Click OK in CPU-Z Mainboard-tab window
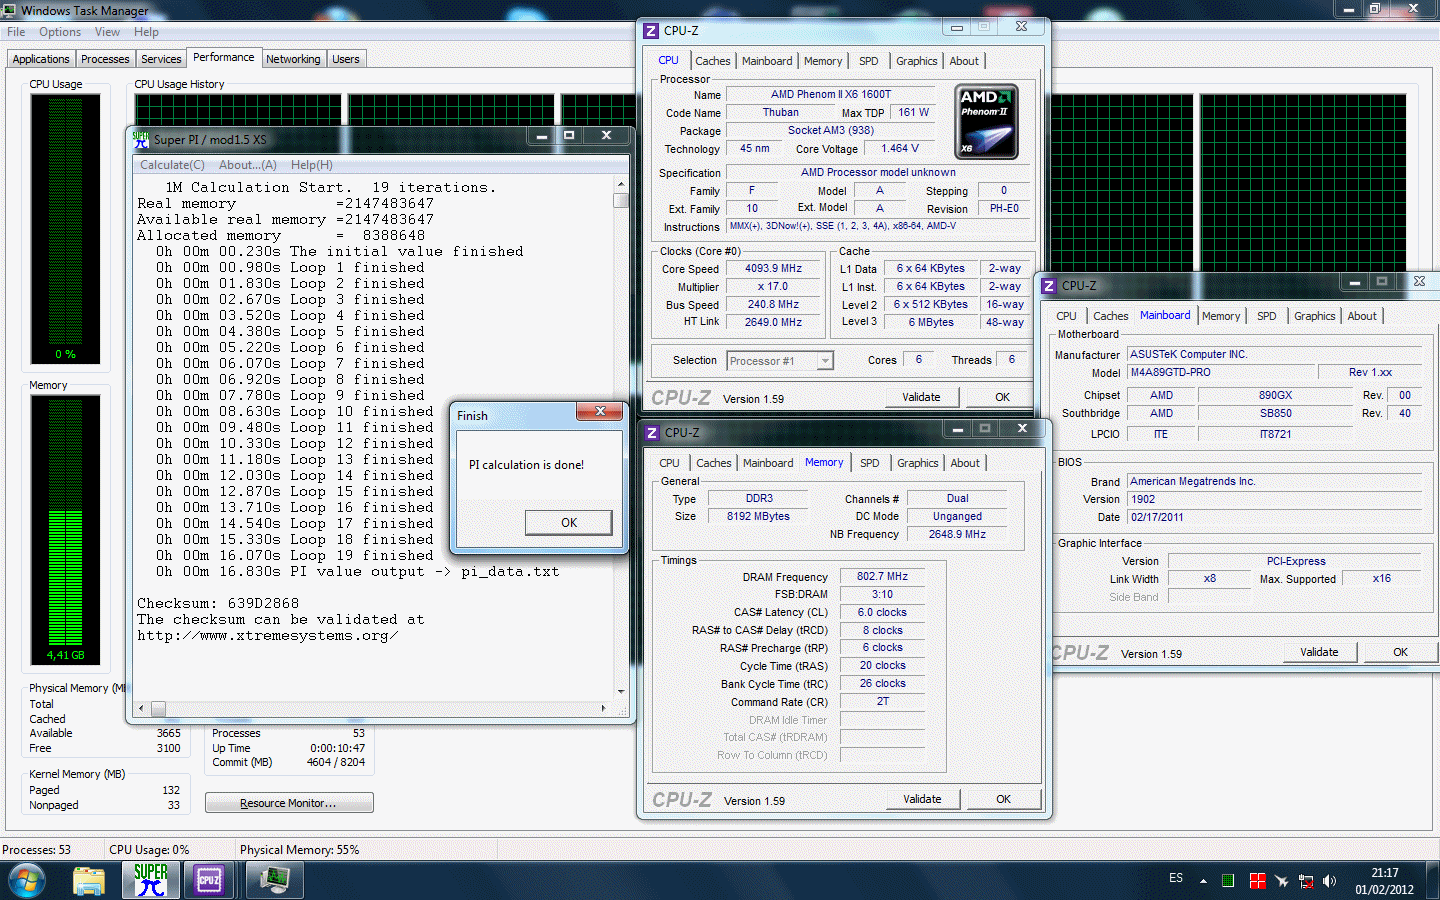Viewport: 1440px width, 900px height. point(1400,652)
